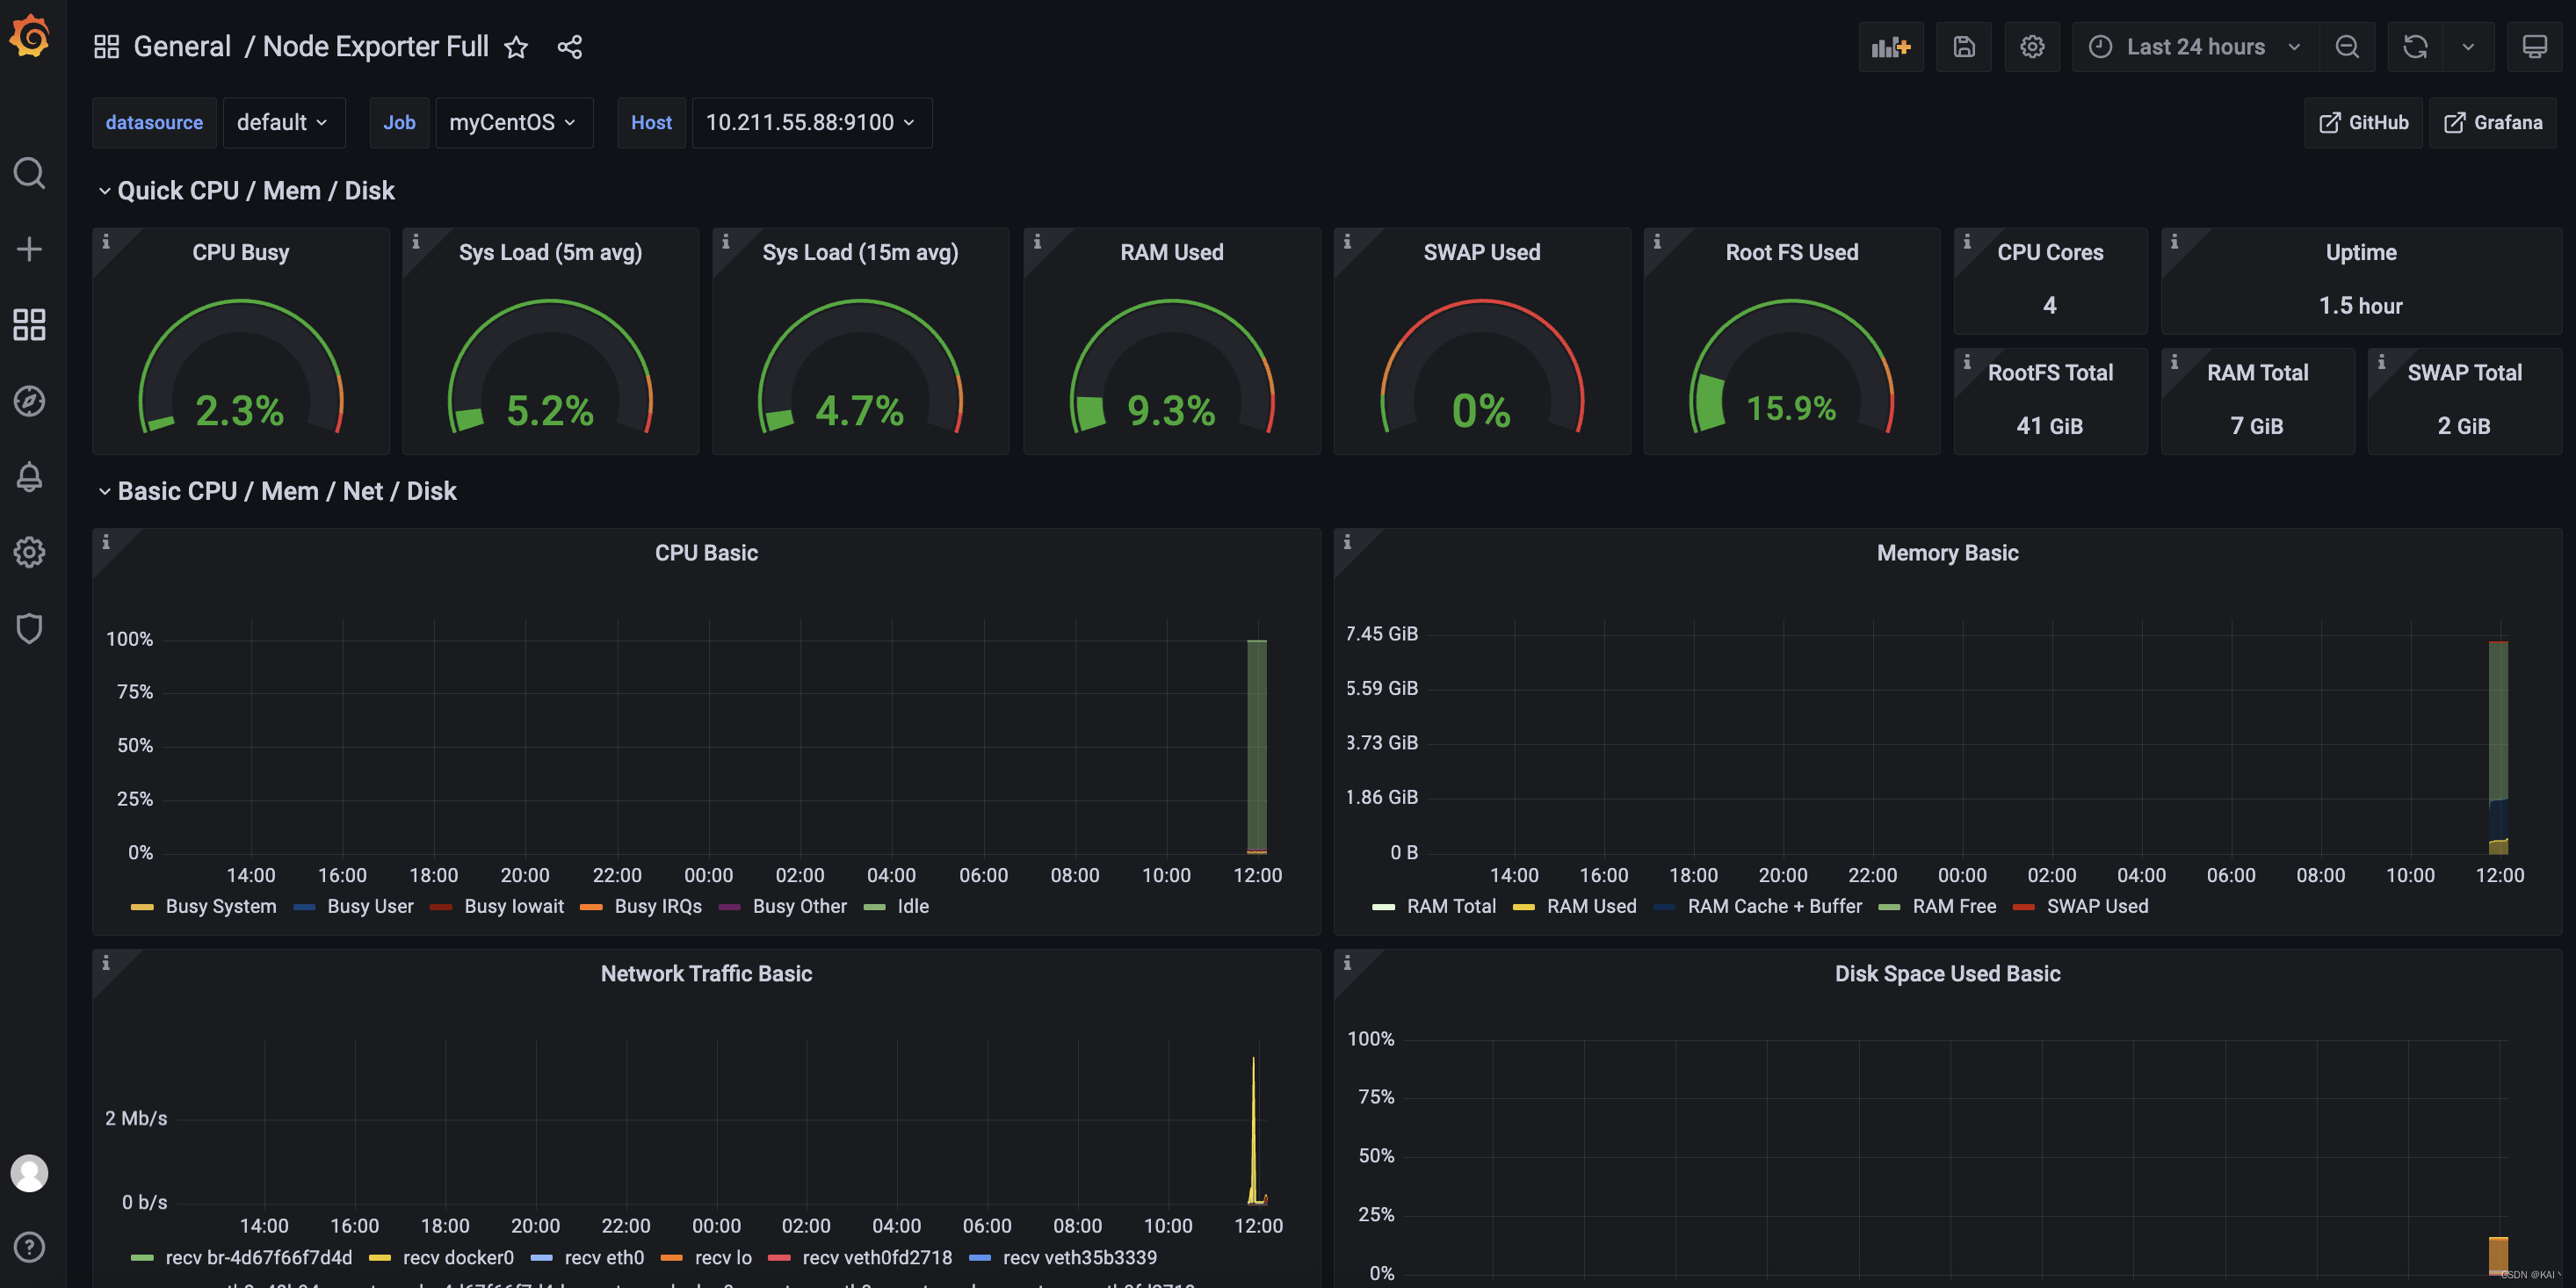Show info for the SWAP Used panel

(1347, 242)
